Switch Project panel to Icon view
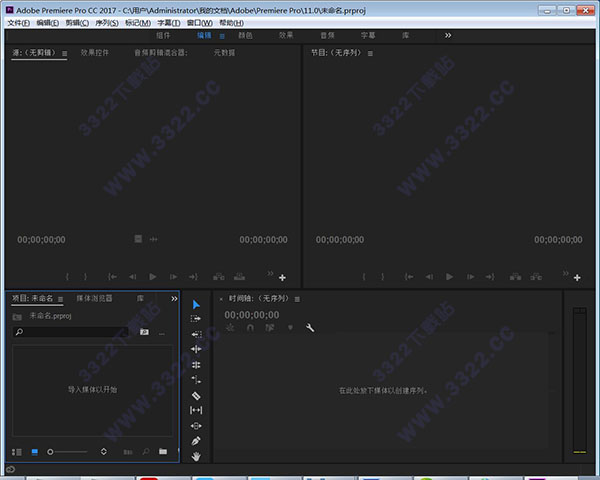This screenshot has width=600, height=480. coord(34,452)
